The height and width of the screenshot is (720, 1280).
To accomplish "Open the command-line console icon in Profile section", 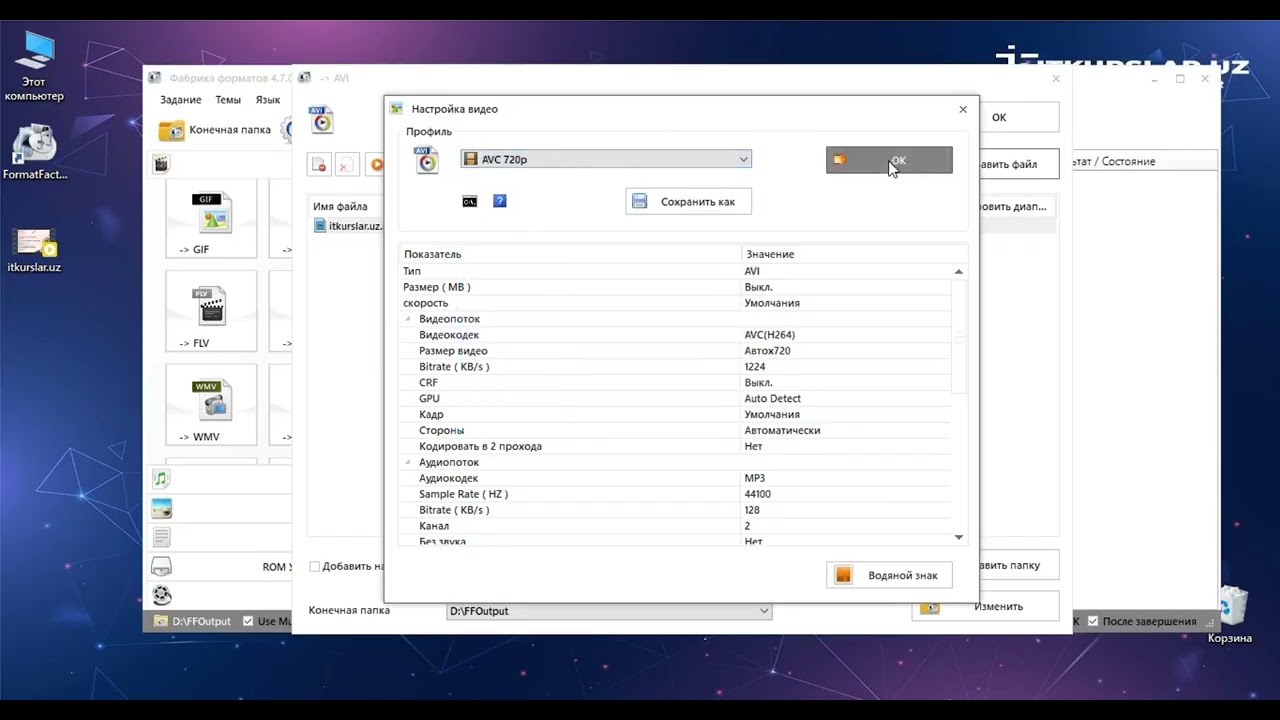I will click(x=469, y=202).
